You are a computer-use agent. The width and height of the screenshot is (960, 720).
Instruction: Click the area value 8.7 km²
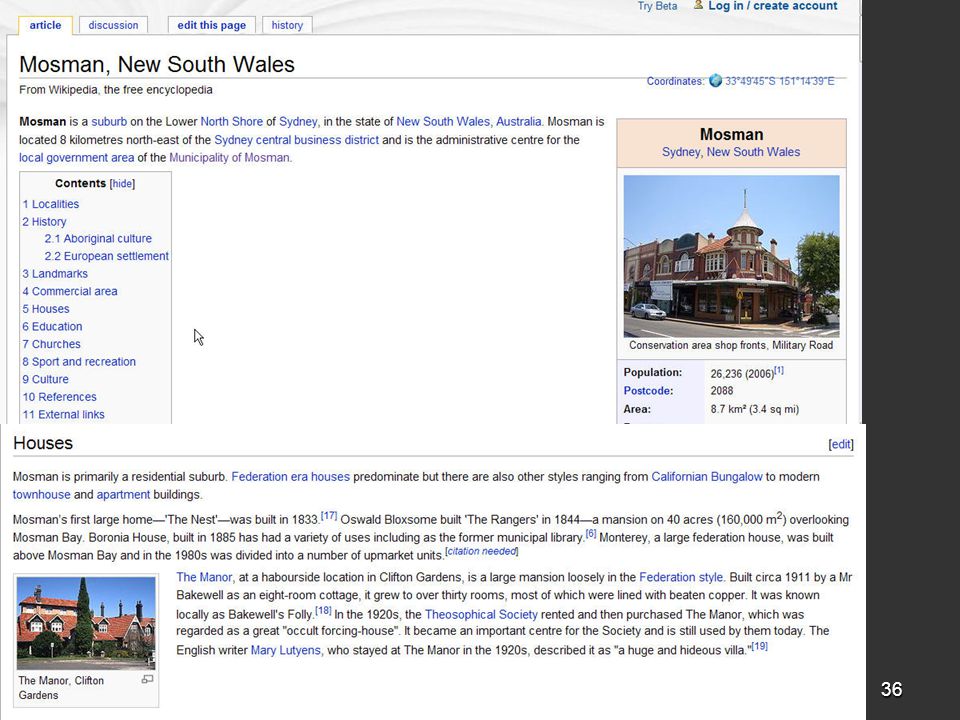(x=754, y=409)
